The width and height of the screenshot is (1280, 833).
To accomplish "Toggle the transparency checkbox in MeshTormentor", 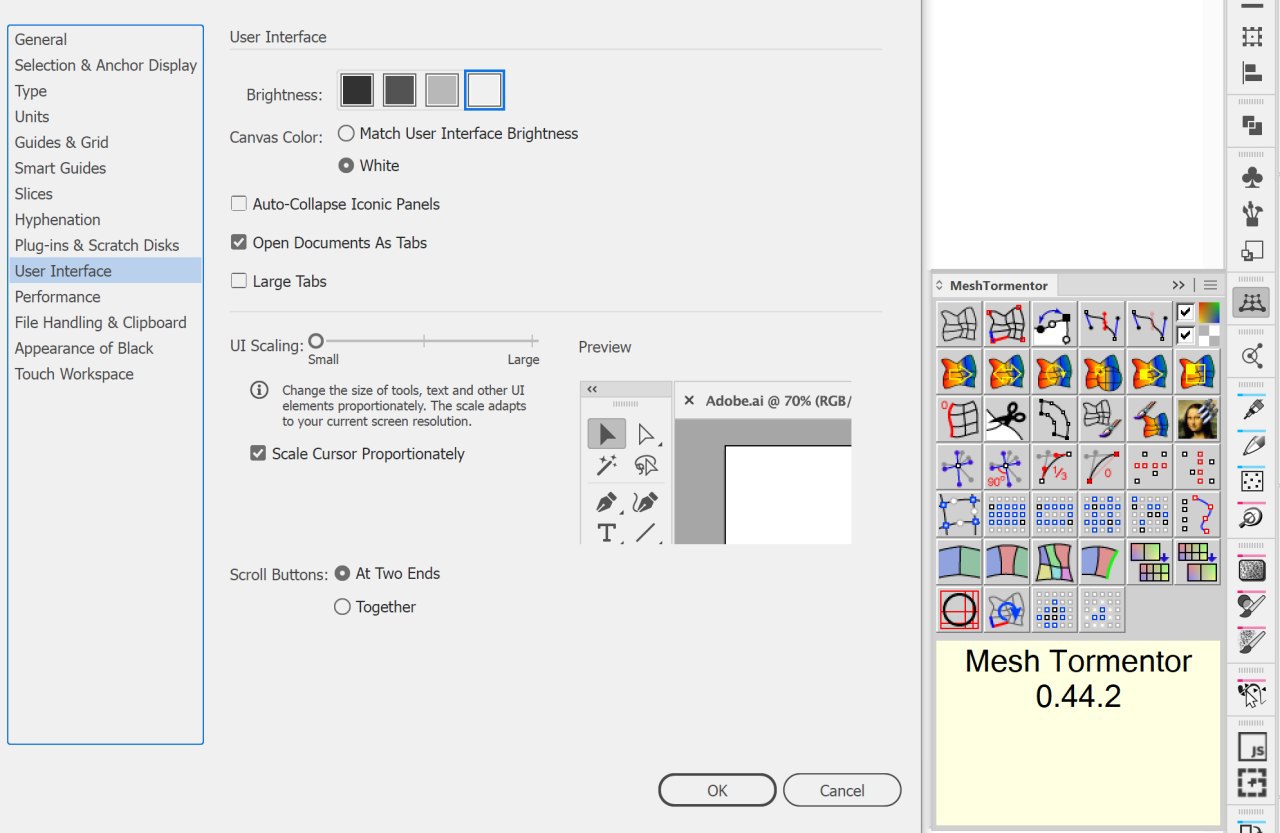I will pyautogui.click(x=1185, y=335).
